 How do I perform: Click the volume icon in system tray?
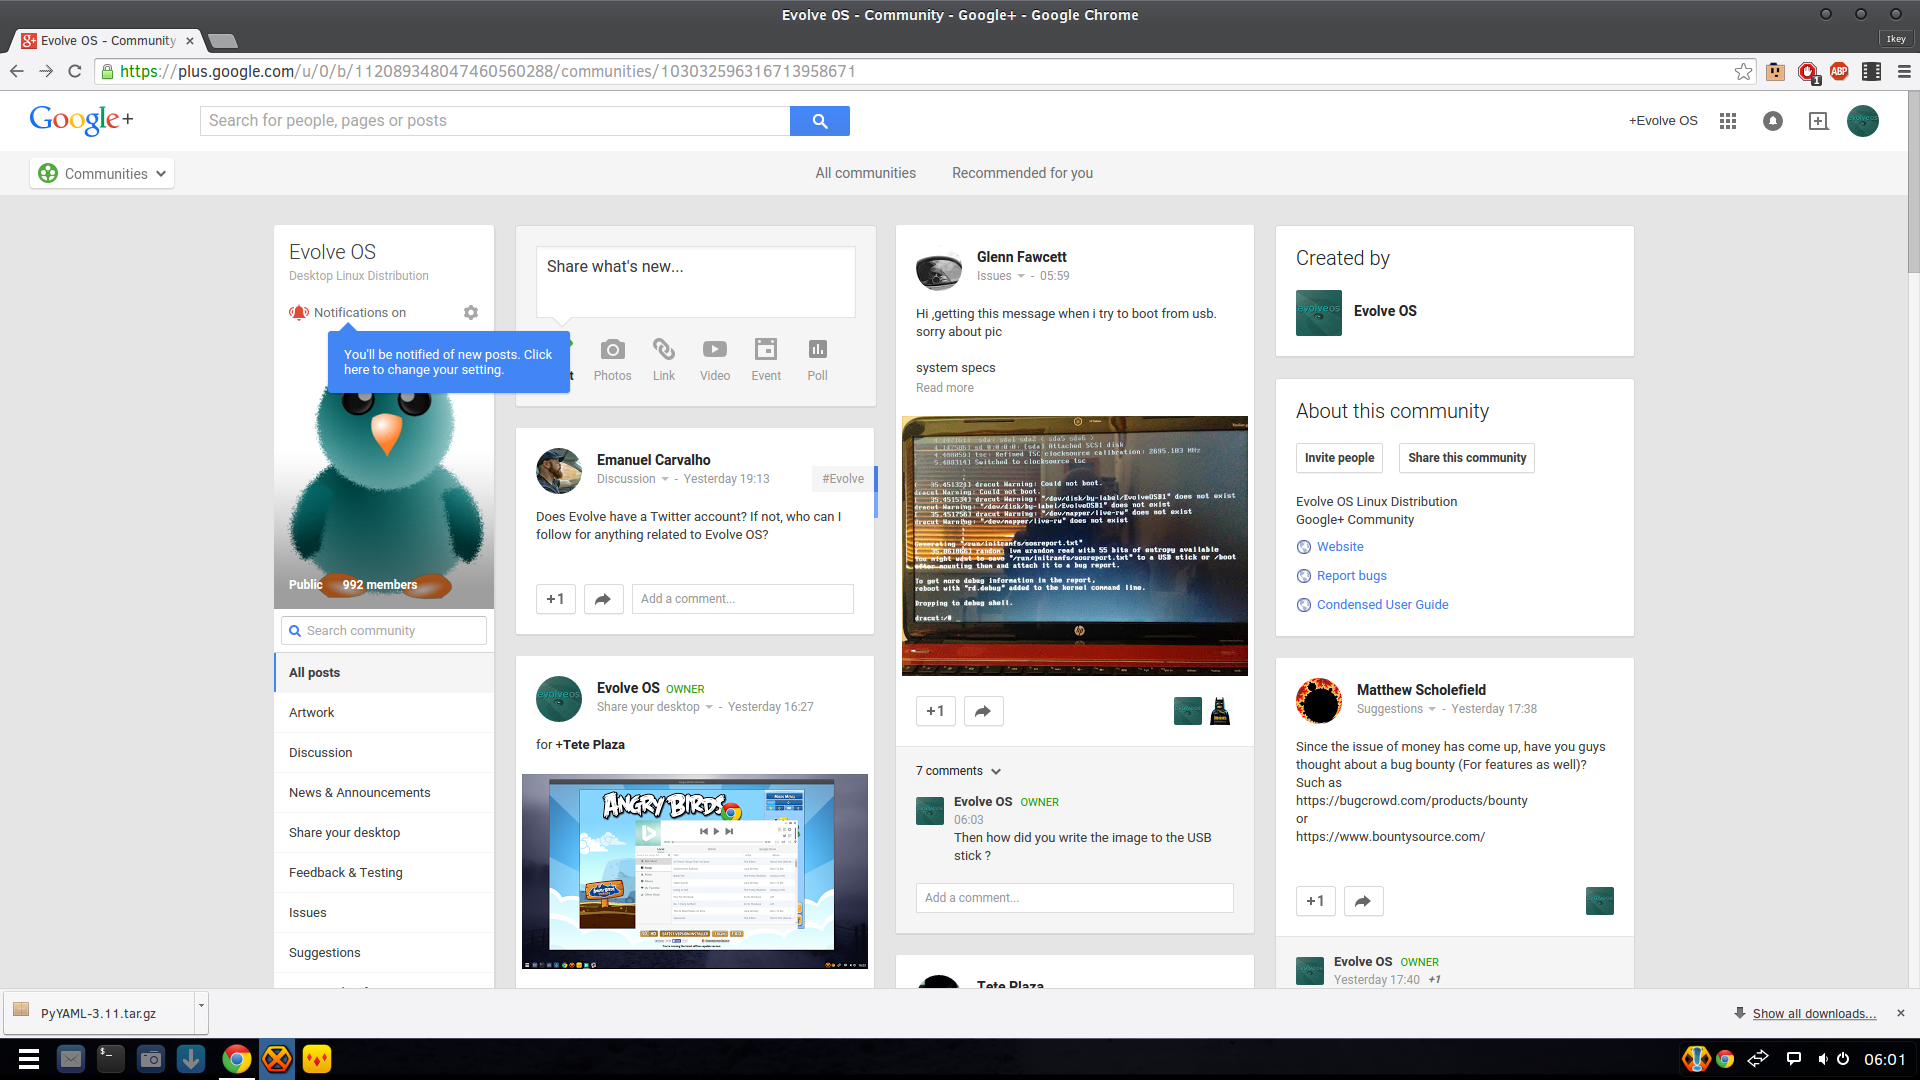1822,1059
